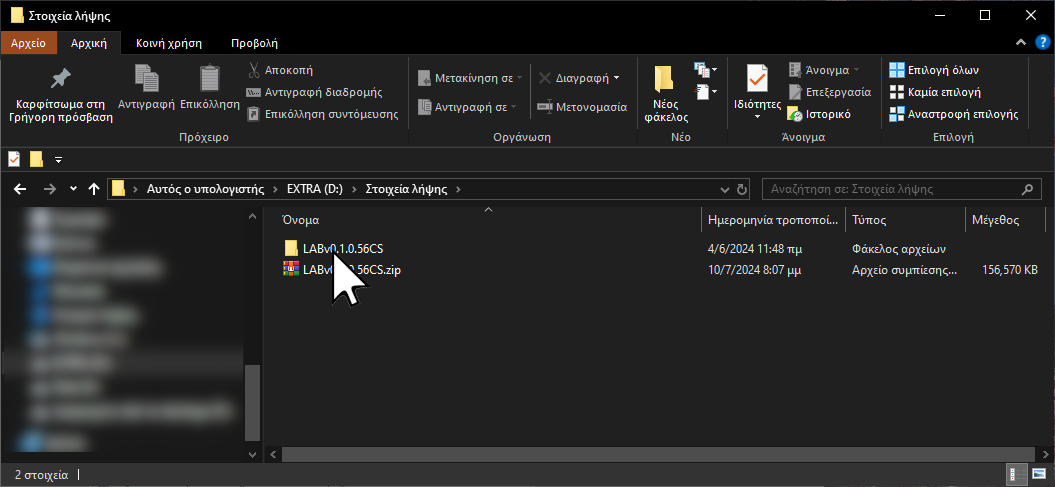Click the Cut (Αποκοπή) scissors icon
The image size is (1055, 487).
tap(254, 70)
